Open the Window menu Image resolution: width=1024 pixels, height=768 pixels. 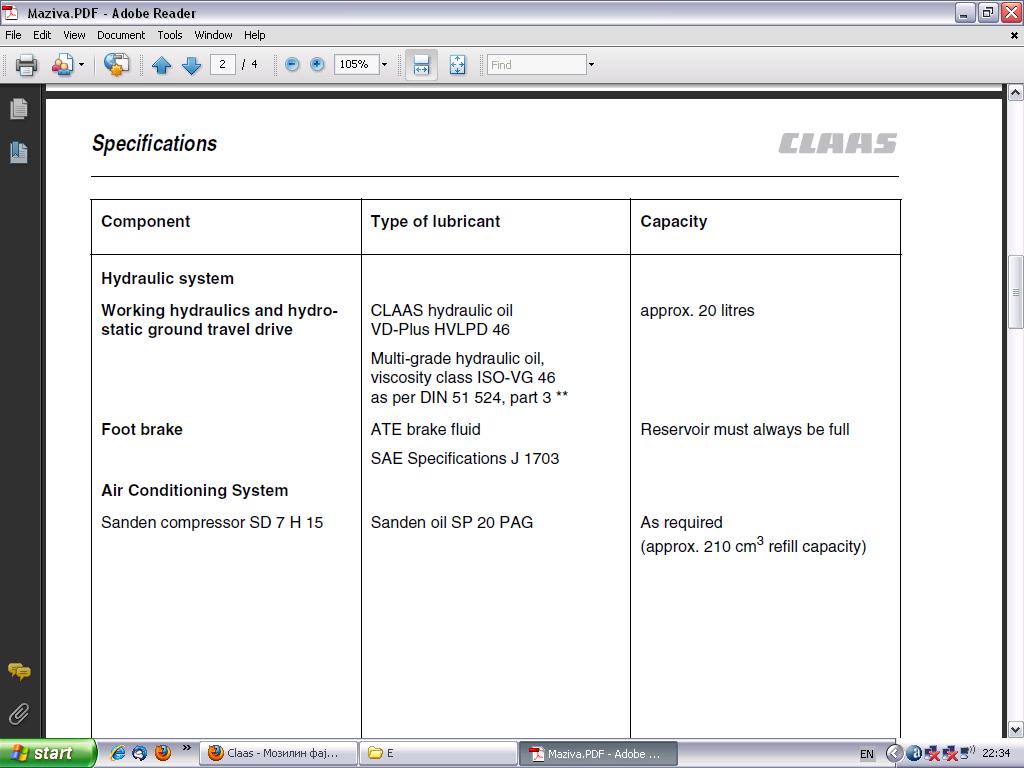(213, 35)
